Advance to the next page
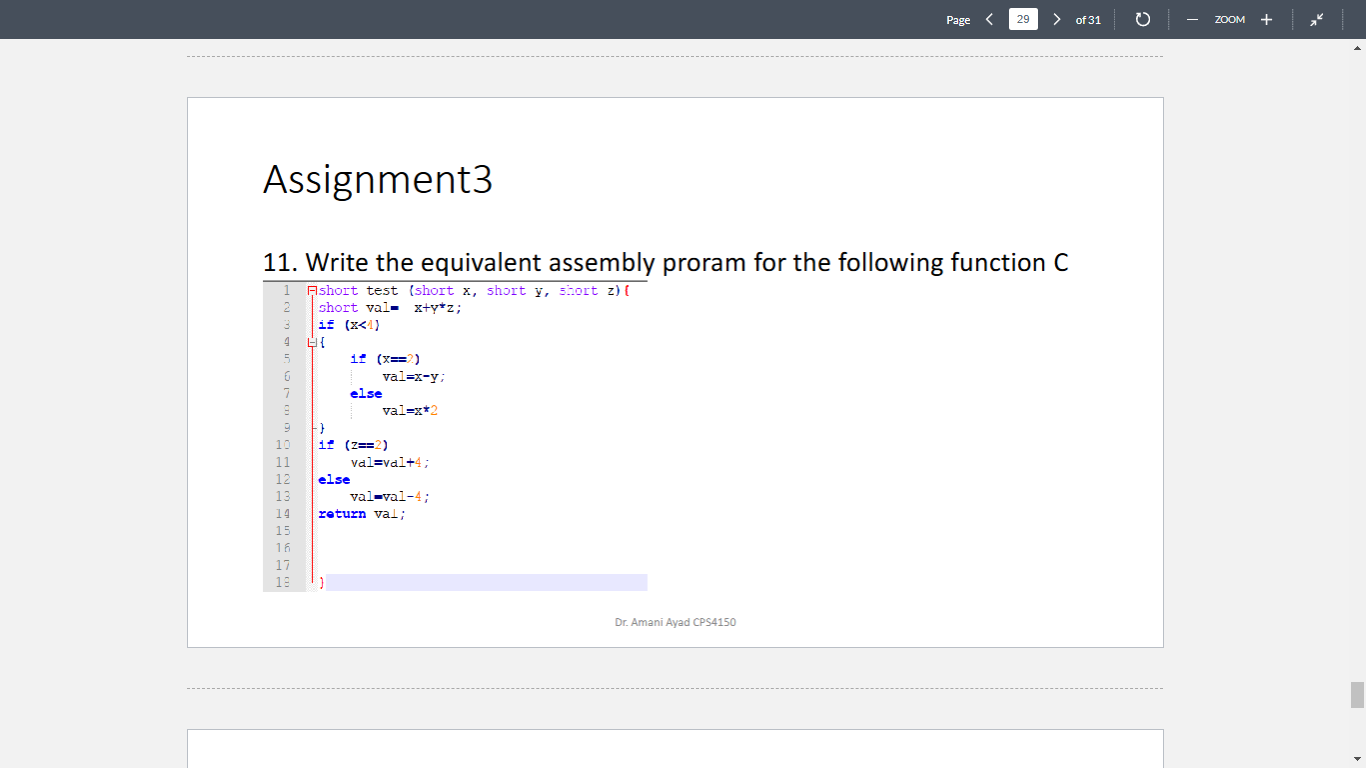Viewport: 1366px width, 768px height. click(1057, 19)
